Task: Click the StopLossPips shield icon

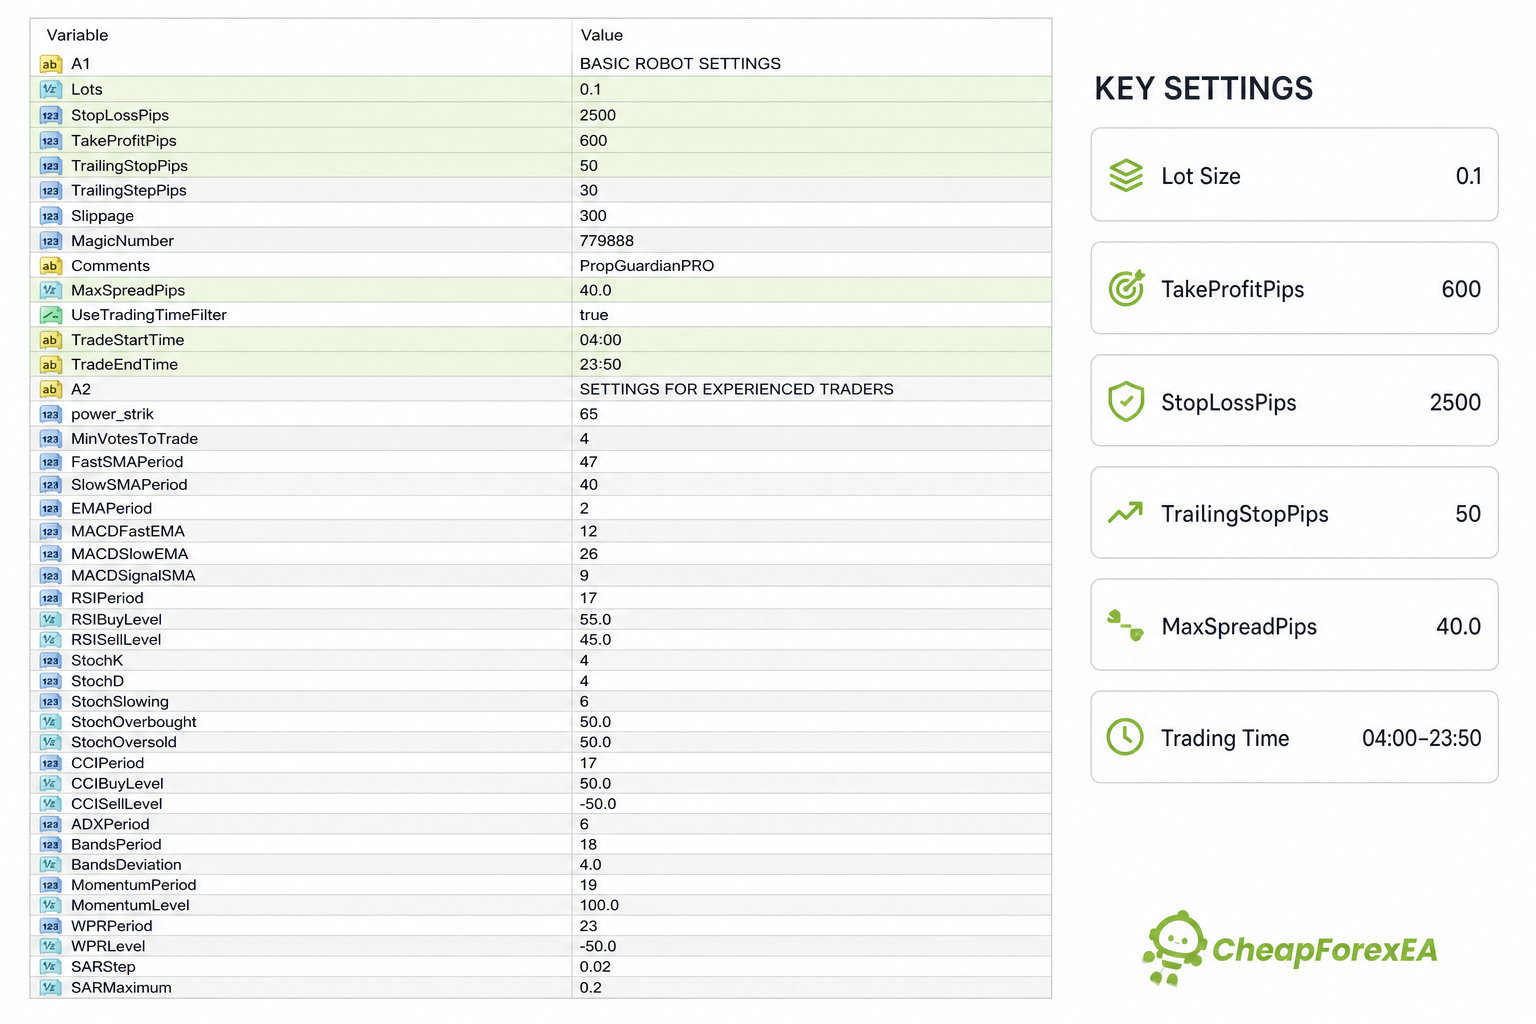Action: click(1126, 401)
